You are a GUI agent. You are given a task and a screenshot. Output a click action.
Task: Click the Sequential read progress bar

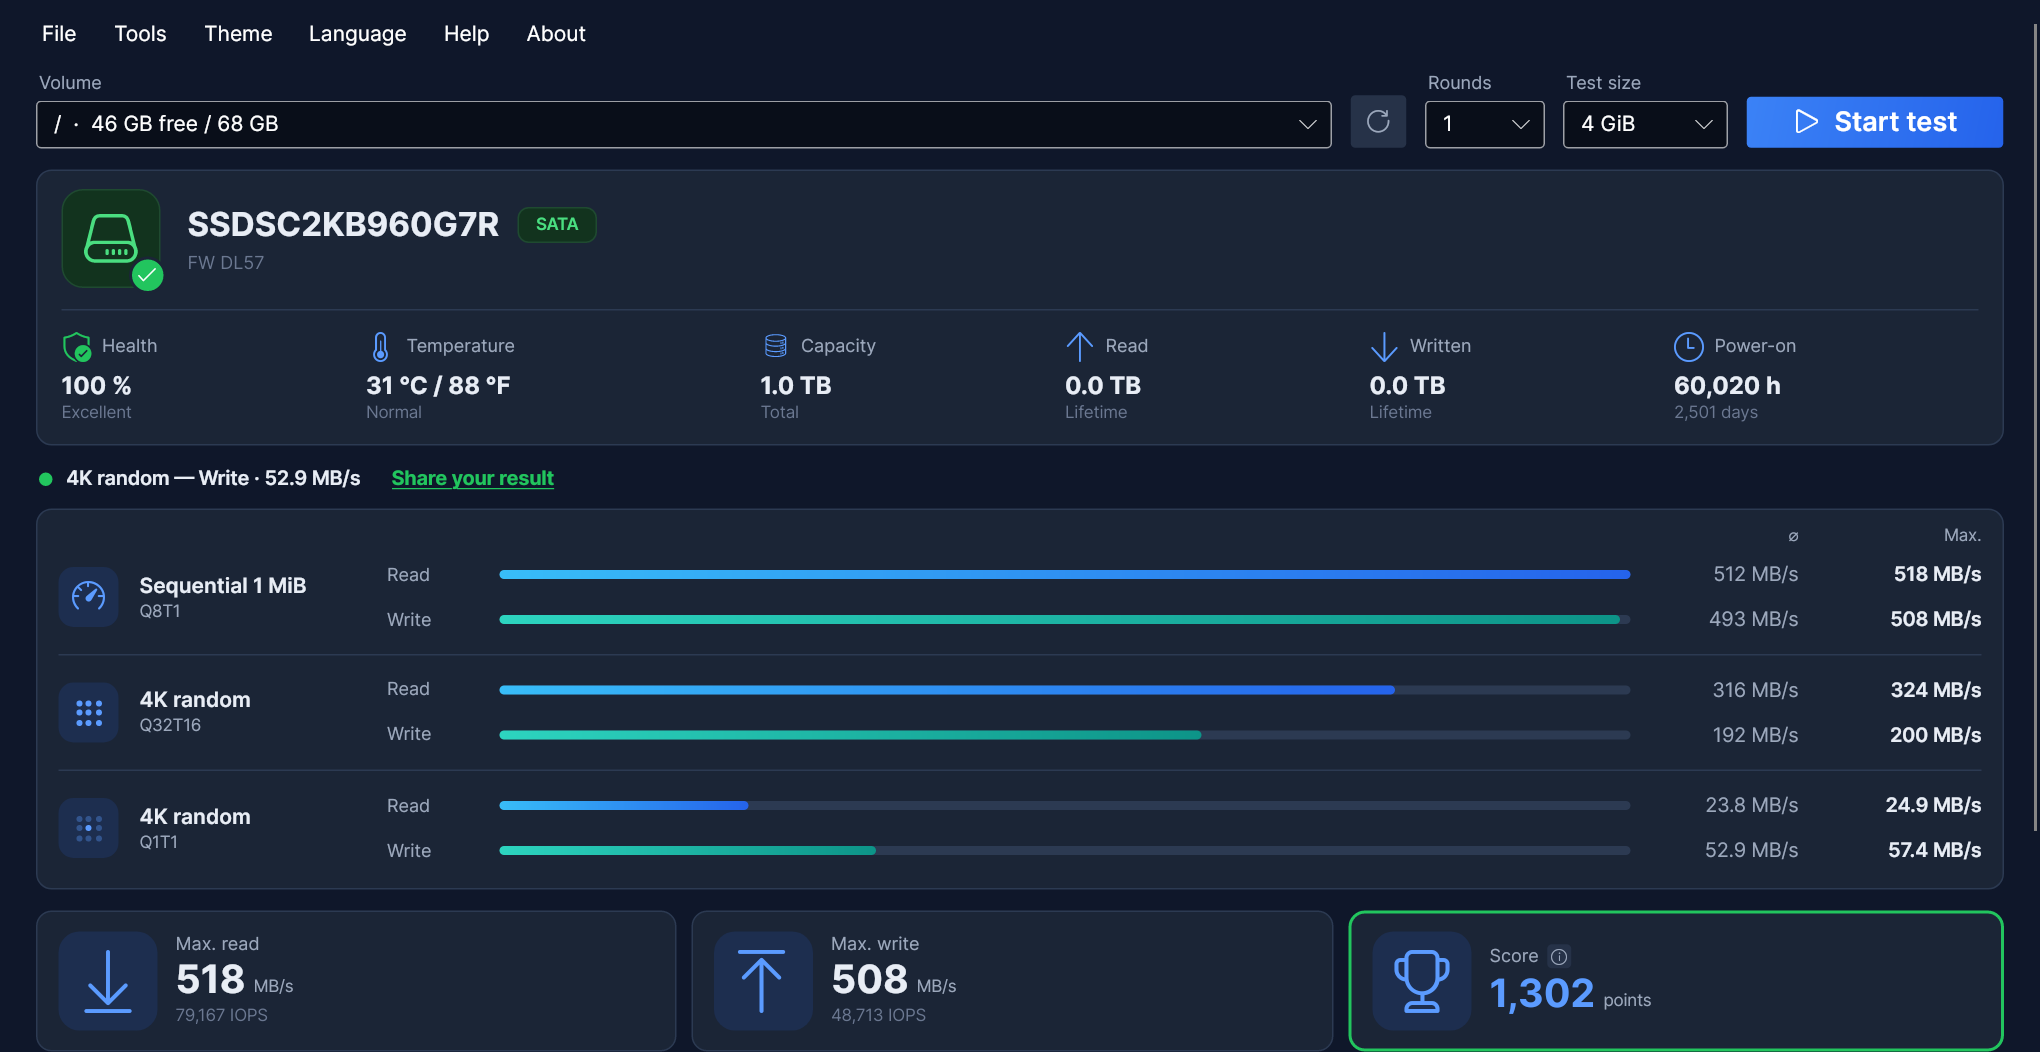coord(1064,574)
